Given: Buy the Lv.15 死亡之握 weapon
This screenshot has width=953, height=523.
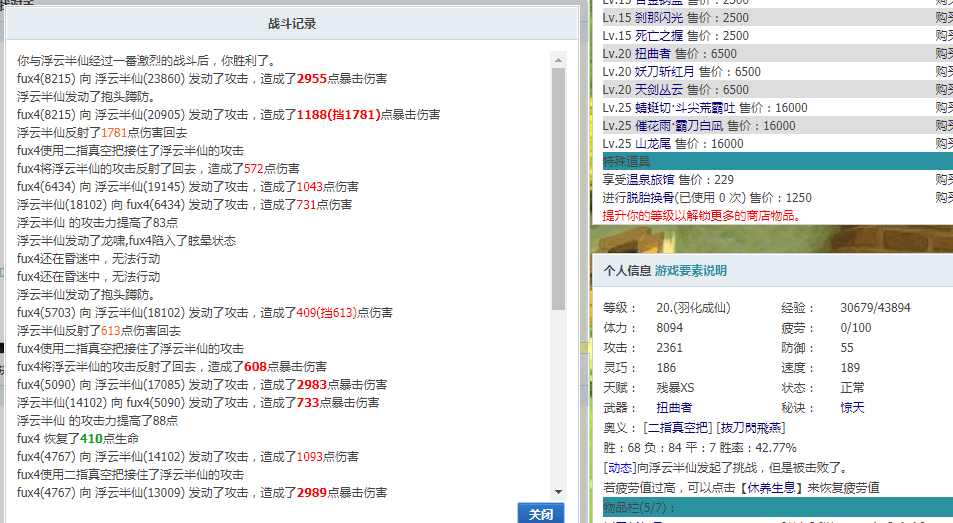Looking at the screenshot, I should coord(944,36).
